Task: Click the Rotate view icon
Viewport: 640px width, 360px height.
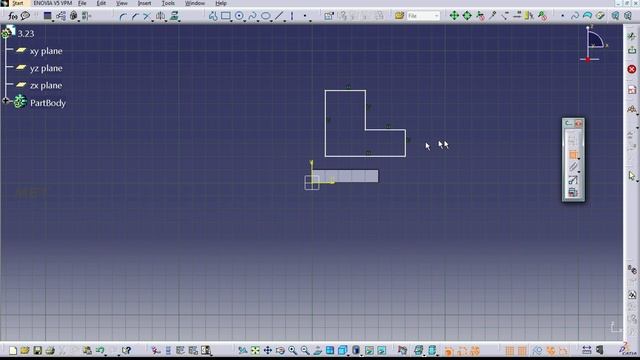Action: 280,350
